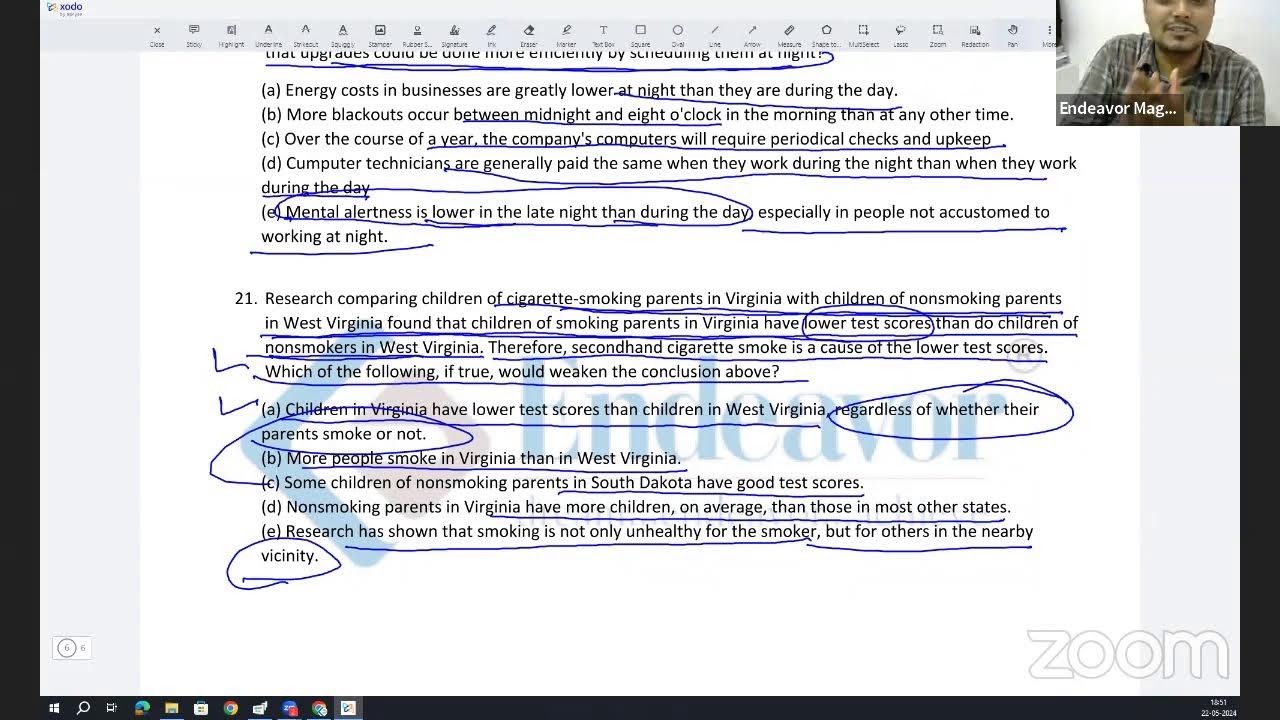Select the Oval shape tool

tap(677, 35)
